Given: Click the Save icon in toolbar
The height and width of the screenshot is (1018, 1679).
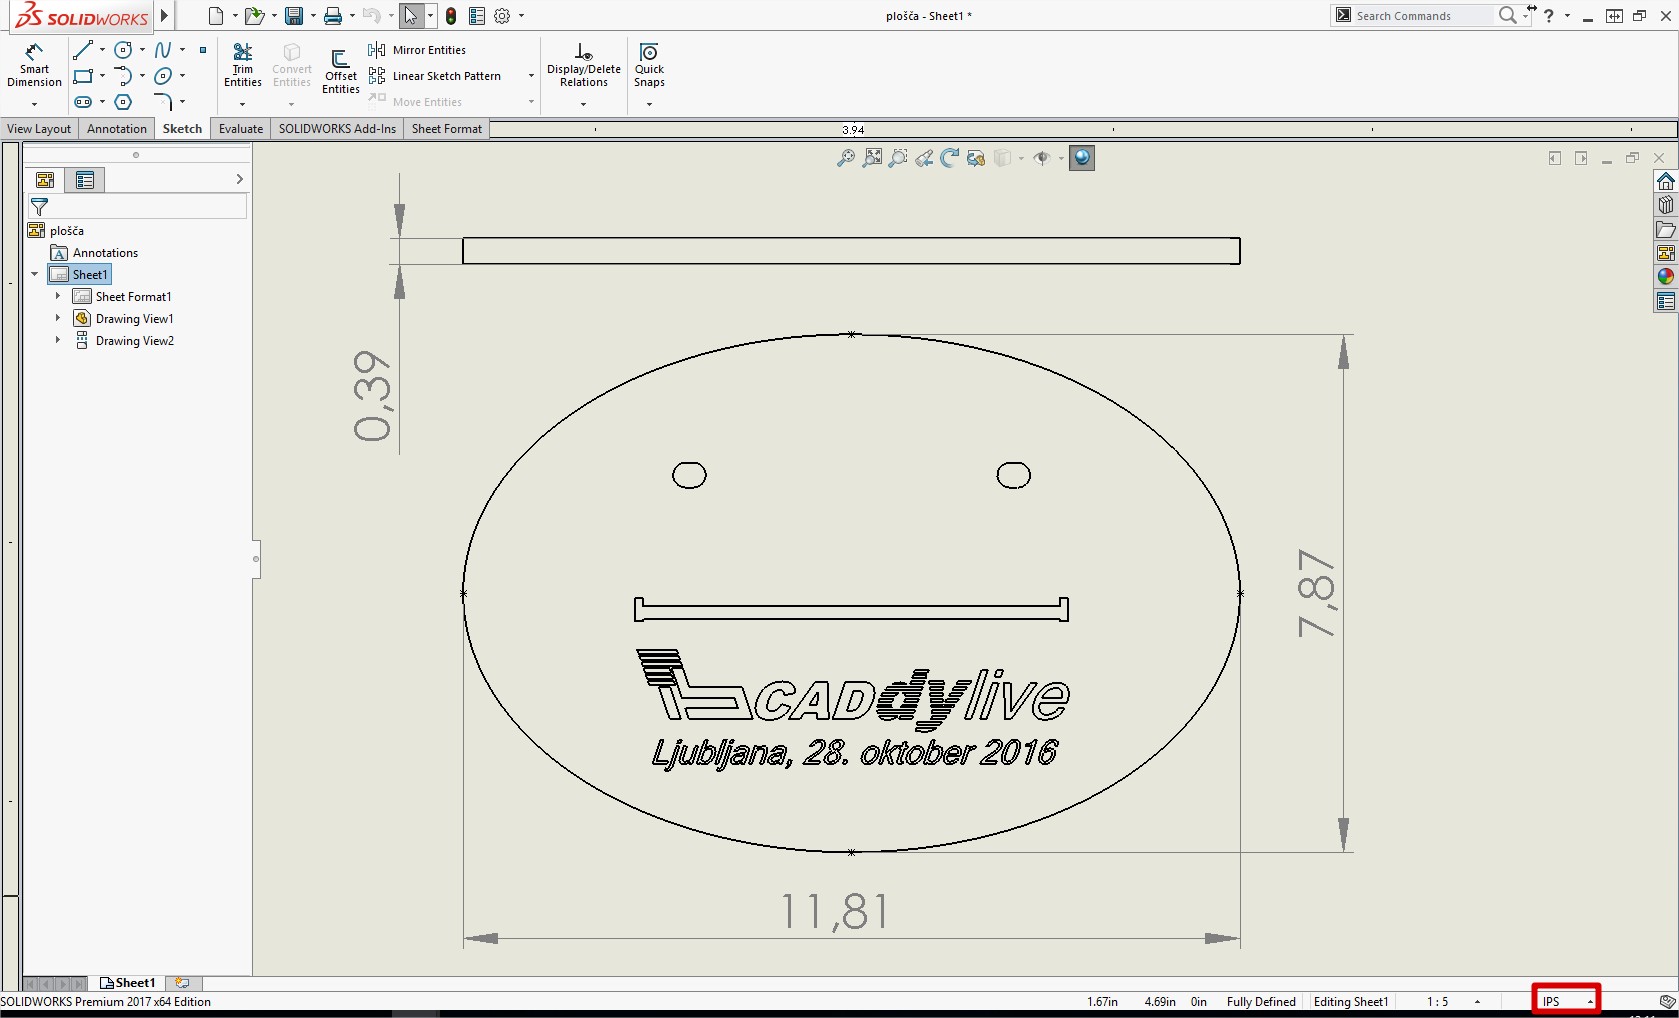Looking at the screenshot, I should [x=293, y=16].
